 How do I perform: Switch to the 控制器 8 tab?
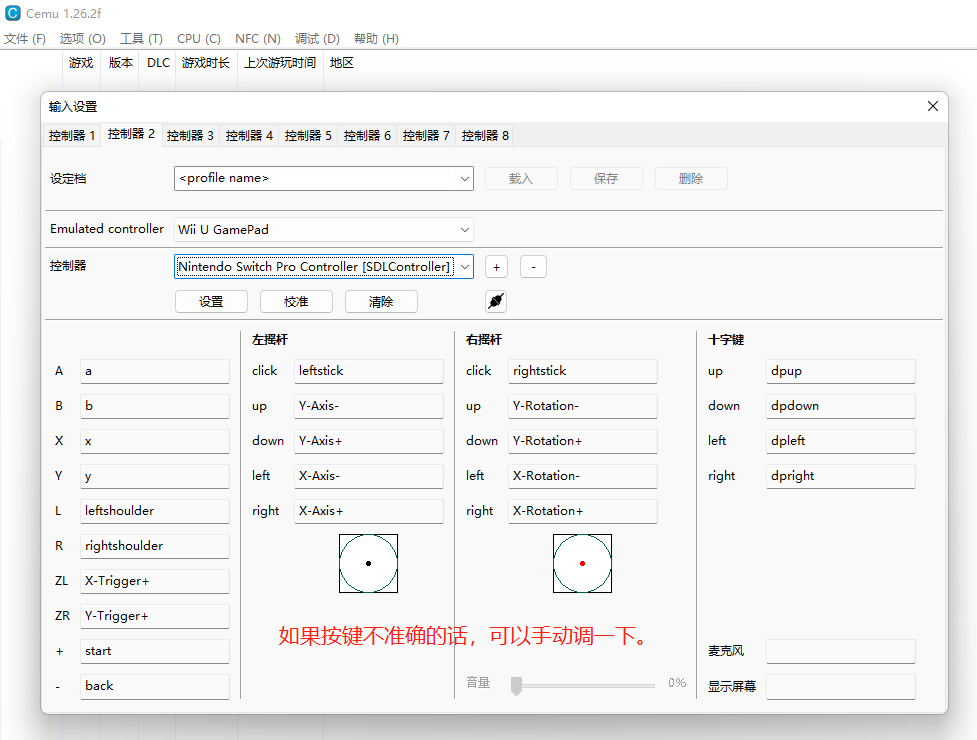point(483,134)
